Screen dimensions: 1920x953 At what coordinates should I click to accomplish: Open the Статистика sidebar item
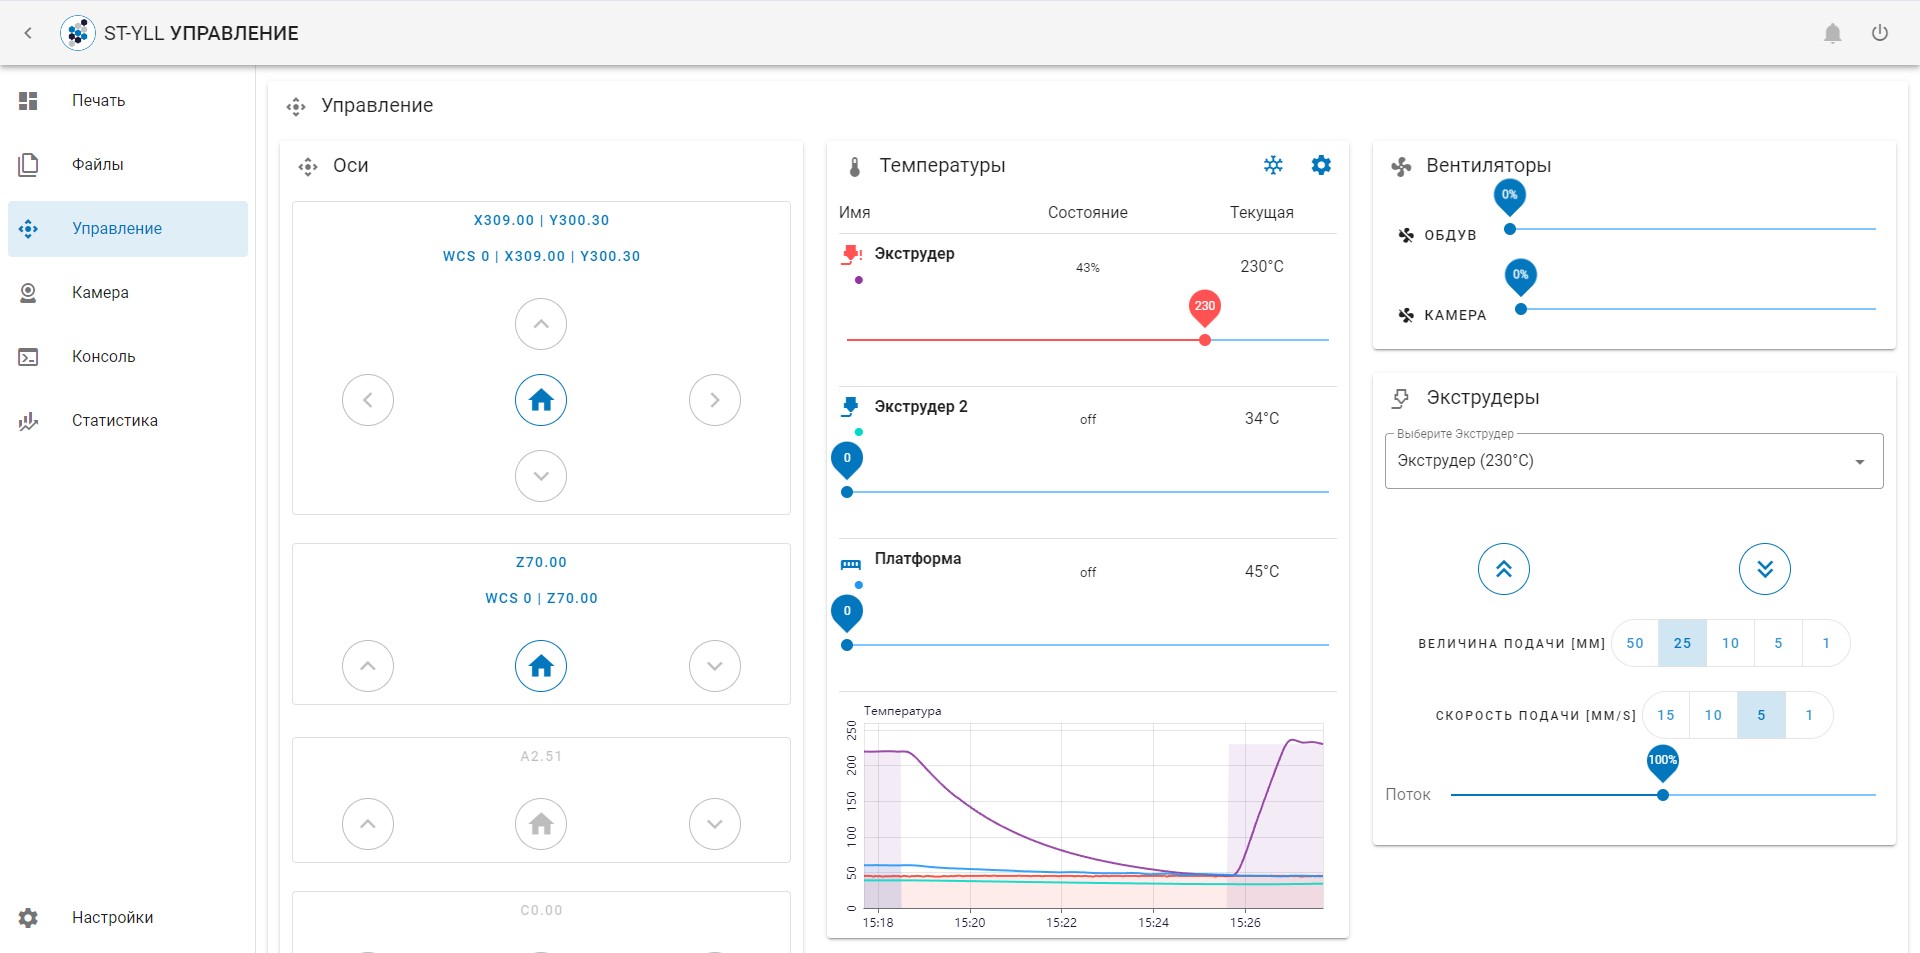(128, 420)
